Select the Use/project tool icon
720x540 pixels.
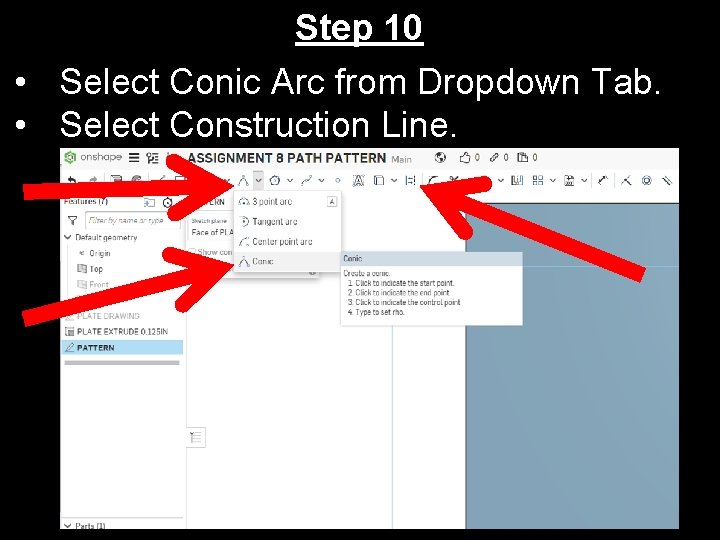379,180
